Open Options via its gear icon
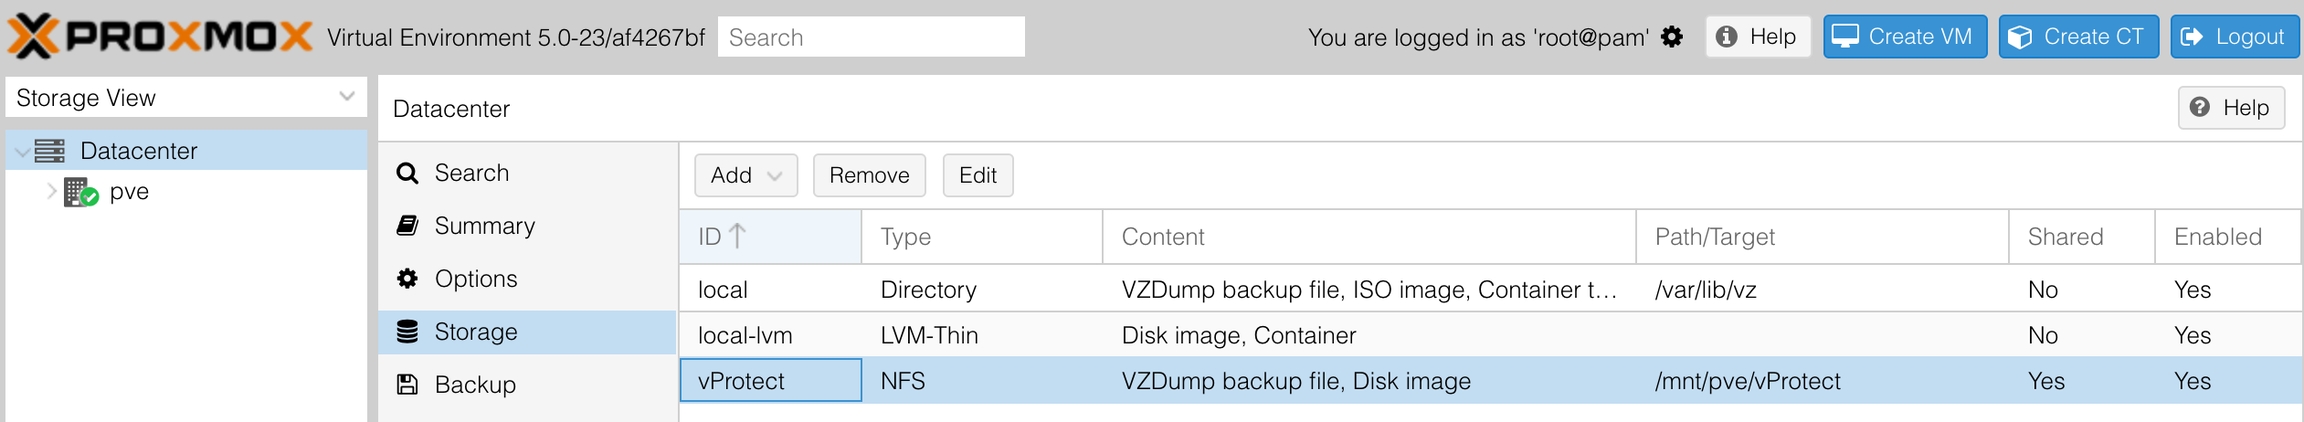The image size is (2304, 422). pos(407,279)
